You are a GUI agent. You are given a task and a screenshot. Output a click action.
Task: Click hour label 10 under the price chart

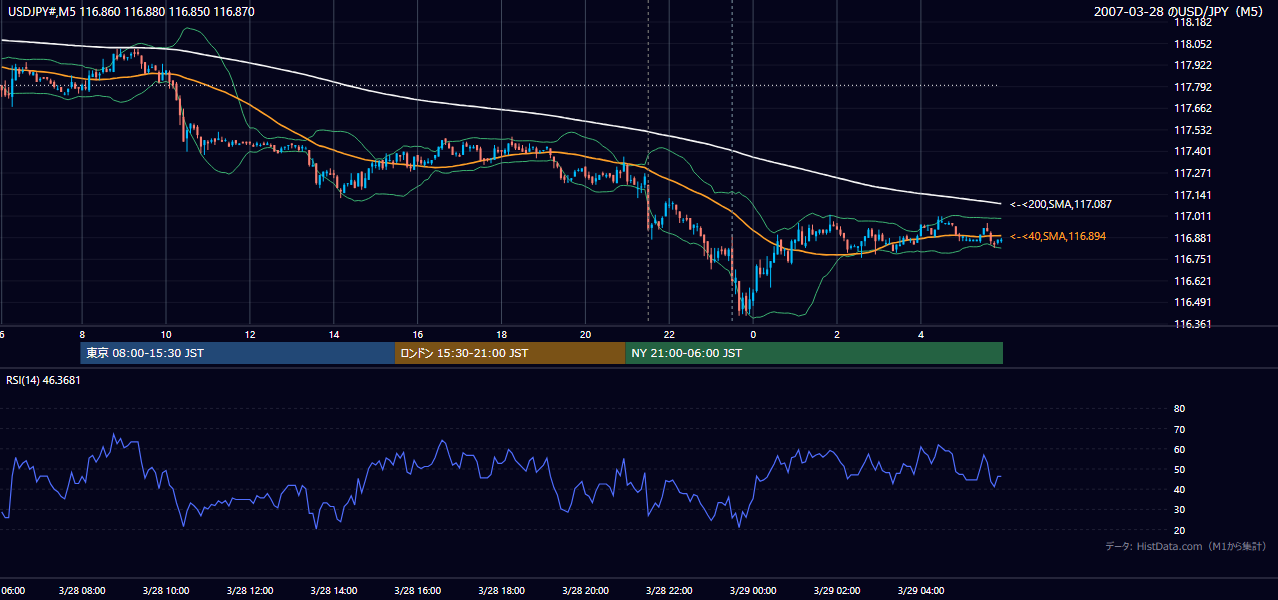(166, 335)
